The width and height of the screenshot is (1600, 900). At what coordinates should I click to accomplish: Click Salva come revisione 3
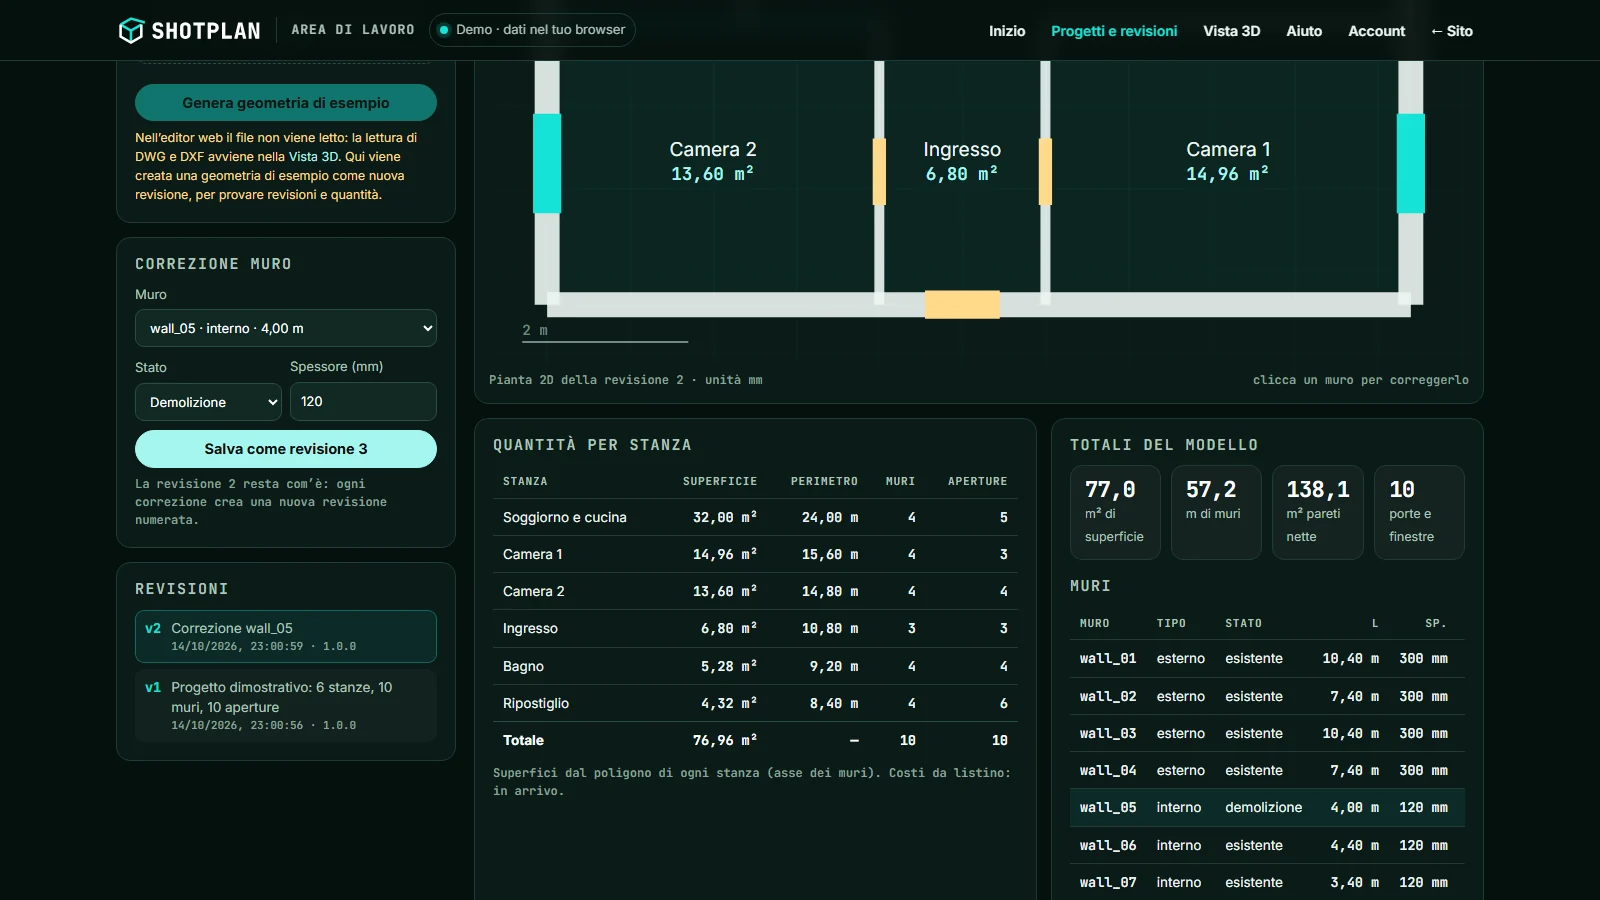(x=286, y=449)
